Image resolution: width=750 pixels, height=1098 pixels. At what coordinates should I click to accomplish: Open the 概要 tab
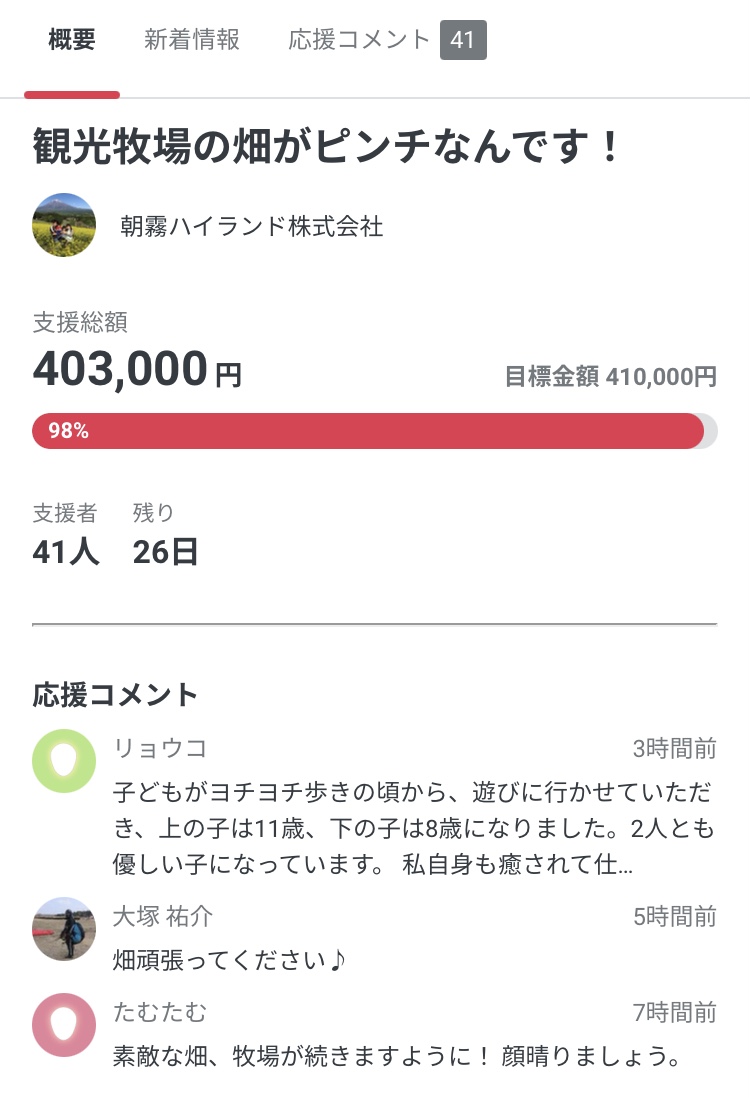(72, 41)
